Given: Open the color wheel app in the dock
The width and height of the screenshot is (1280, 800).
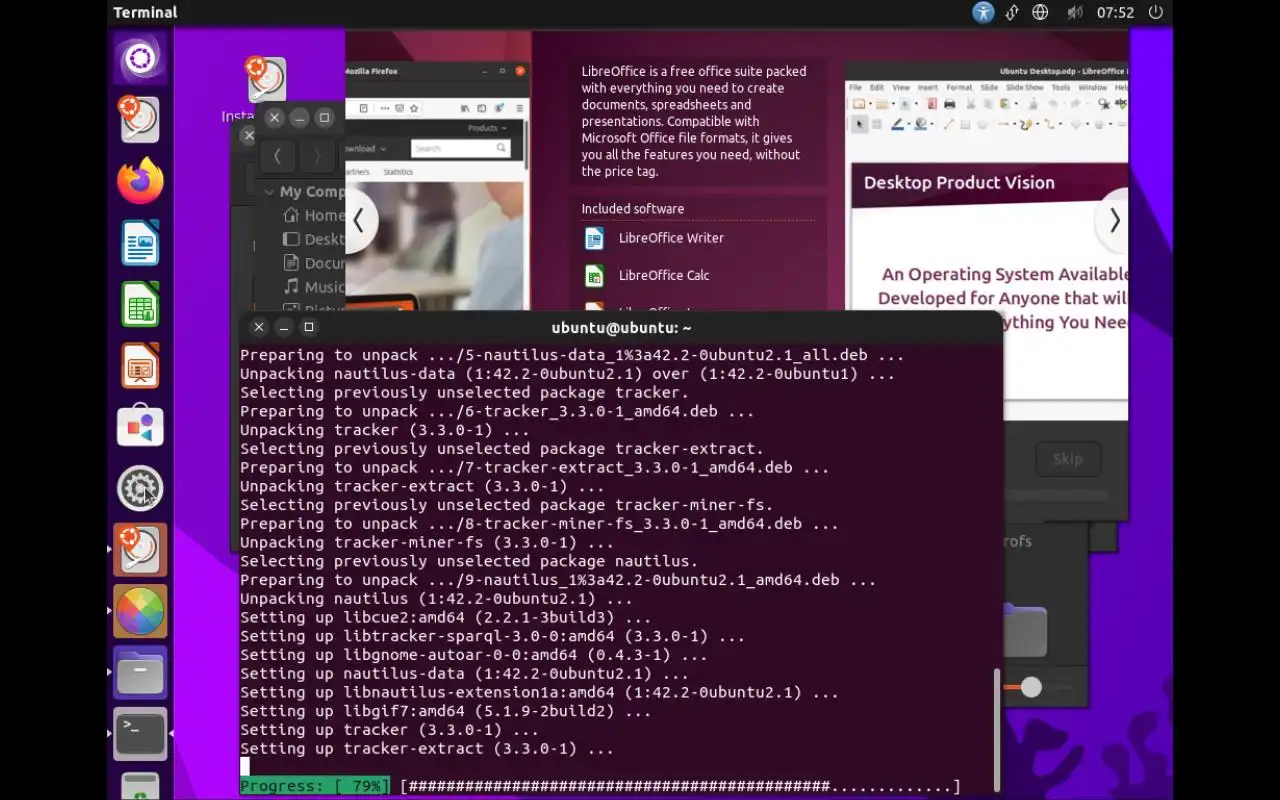Looking at the screenshot, I should point(140,611).
